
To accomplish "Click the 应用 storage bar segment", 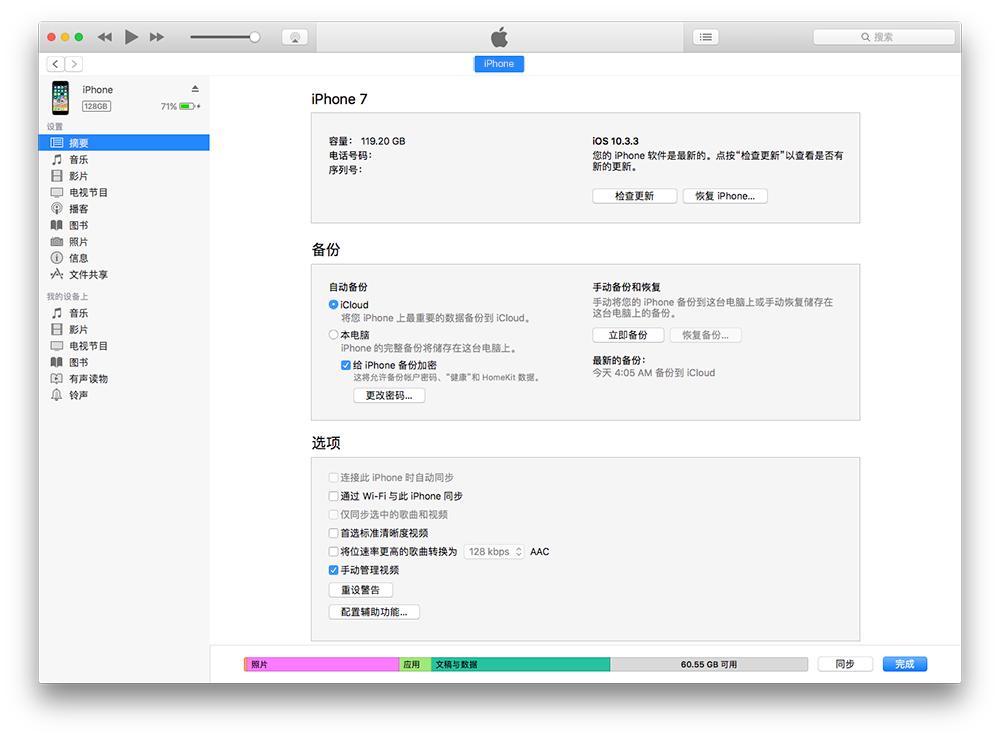I will pyautogui.click(x=415, y=664).
